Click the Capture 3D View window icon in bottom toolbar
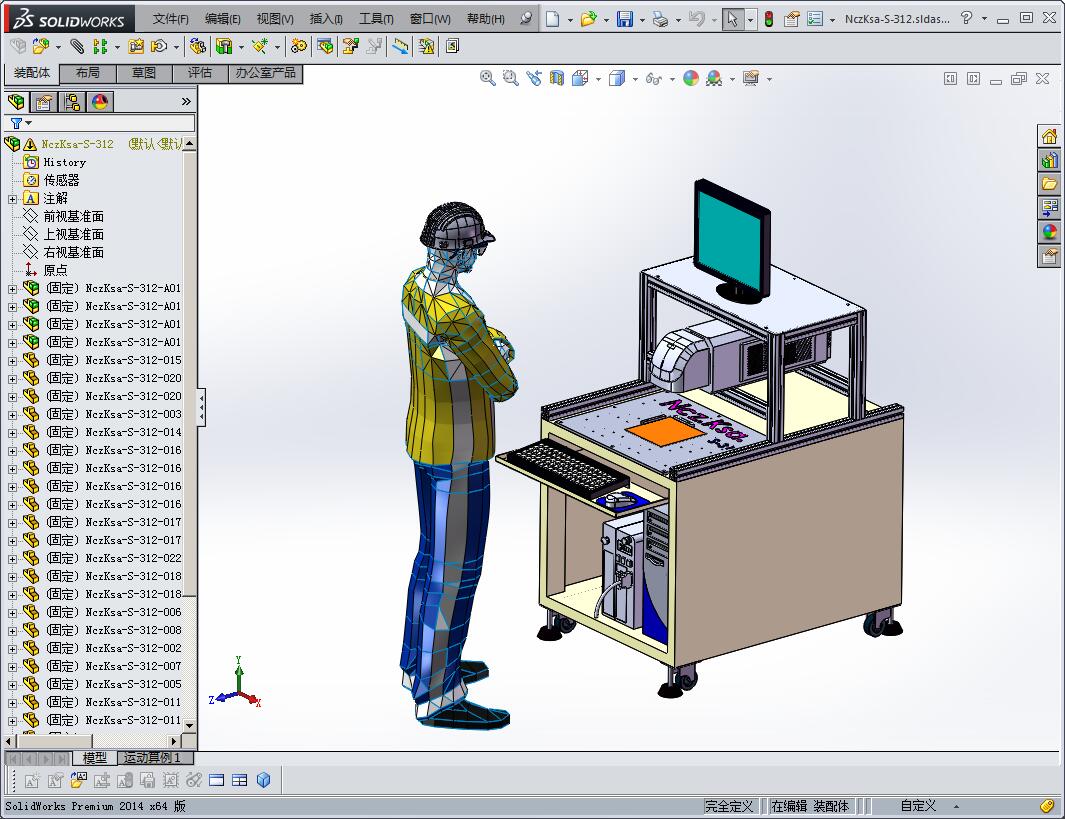This screenshot has height=819, width=1065. 217,780
